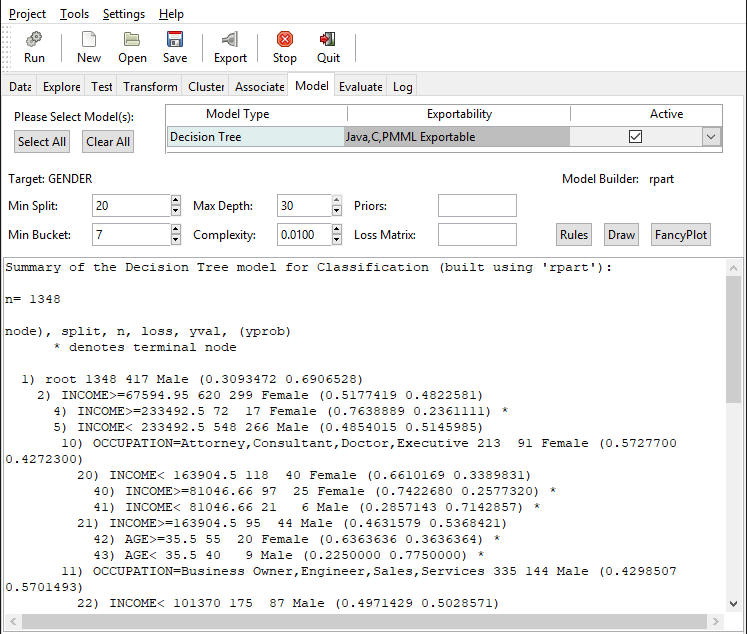Screen dimensions: 747x634
Task: Switch to the Associate tab
Action: [x=259, y=87]
